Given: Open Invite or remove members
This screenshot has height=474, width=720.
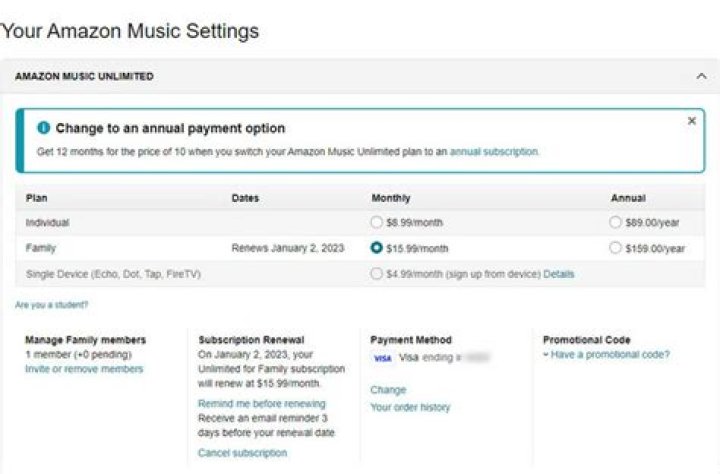Looking at the screenshot, I should point(84,369).
